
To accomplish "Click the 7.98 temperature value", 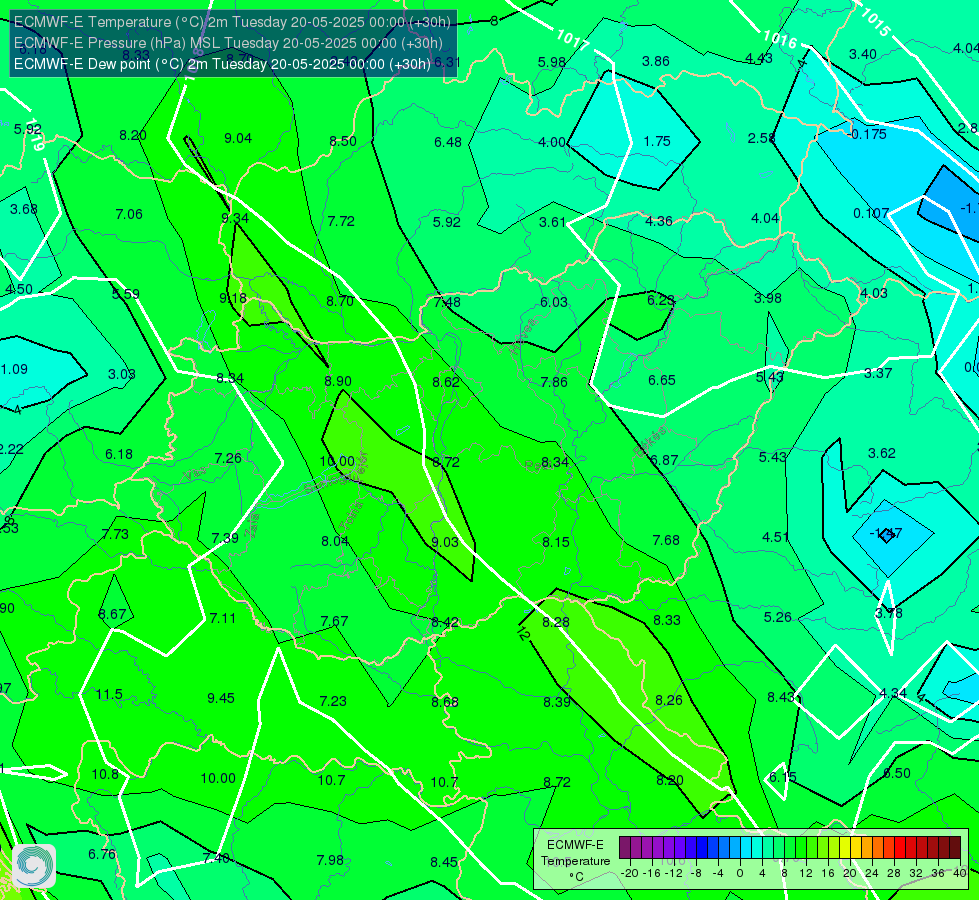I will coord(330,860).
